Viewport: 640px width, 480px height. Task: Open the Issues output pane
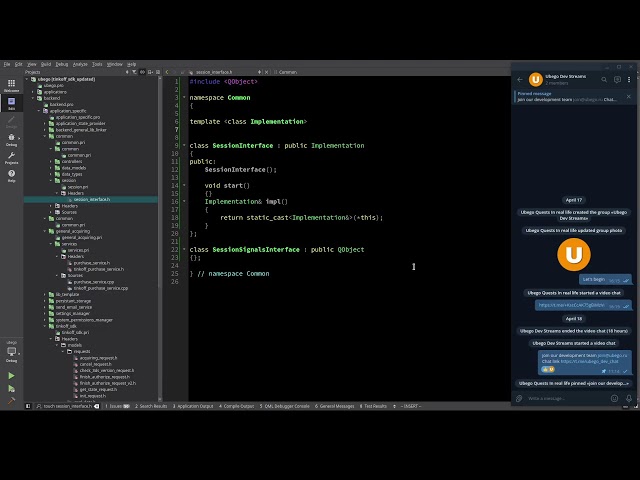117,406
